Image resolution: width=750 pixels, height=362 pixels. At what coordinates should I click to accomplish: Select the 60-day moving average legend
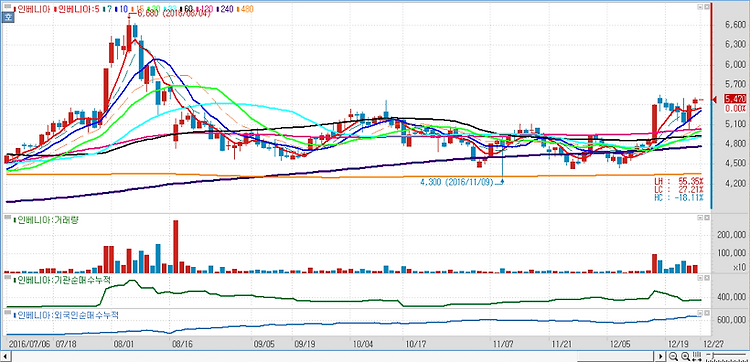(187, 9)
